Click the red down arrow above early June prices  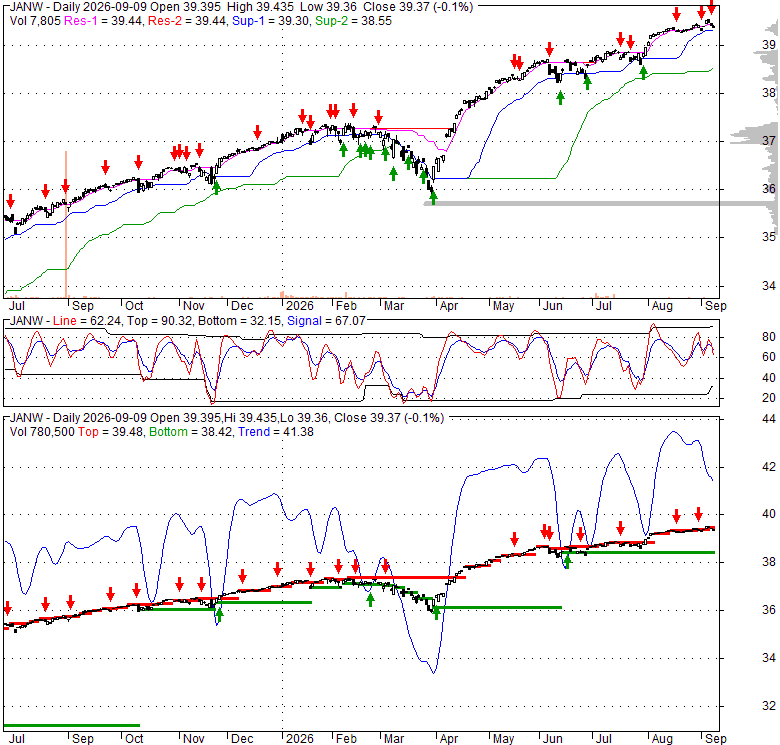coord(549,49)
